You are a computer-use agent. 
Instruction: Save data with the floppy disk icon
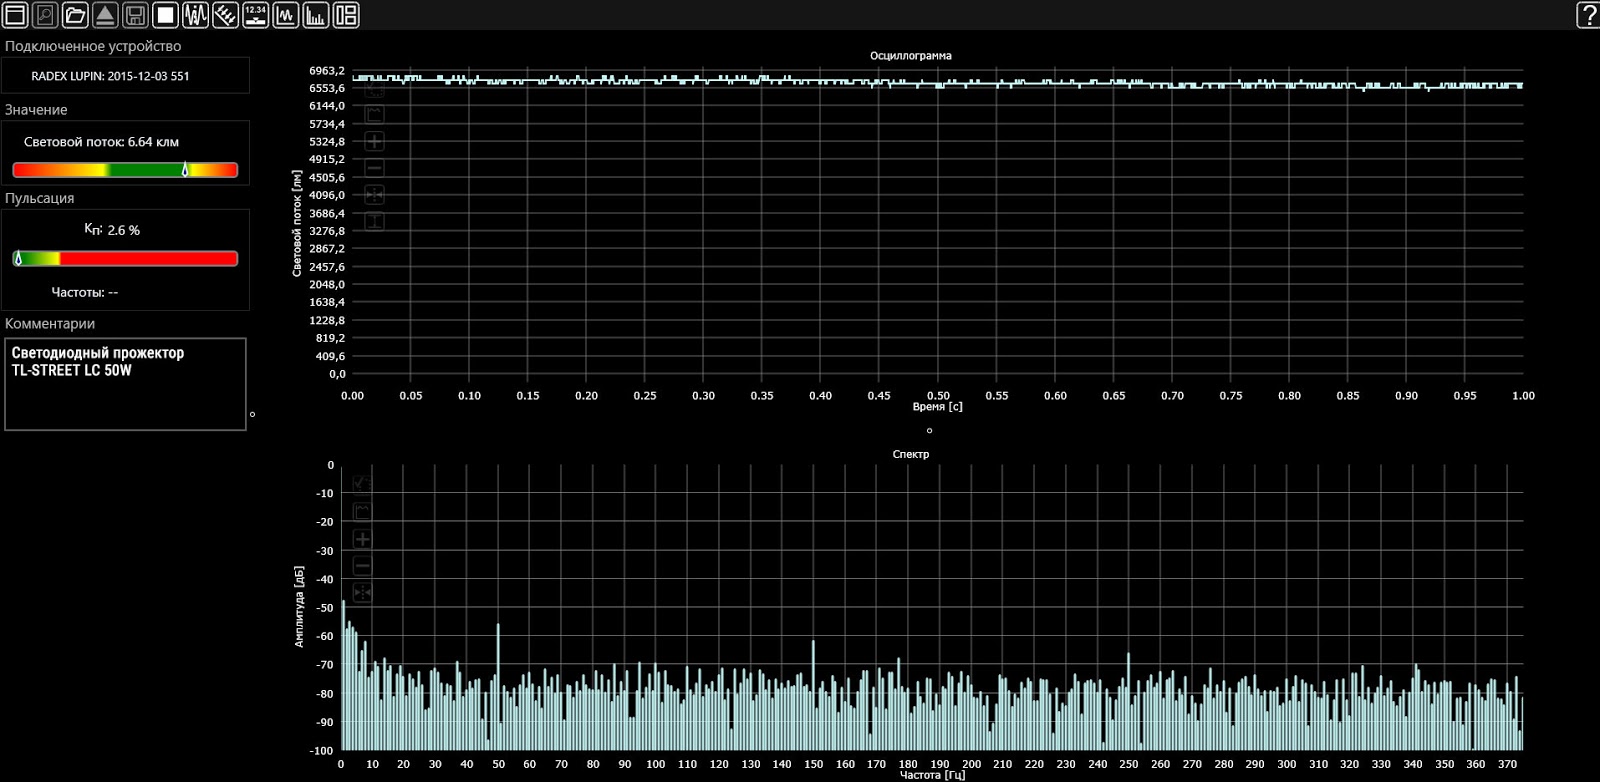click(x=135, y=15)
